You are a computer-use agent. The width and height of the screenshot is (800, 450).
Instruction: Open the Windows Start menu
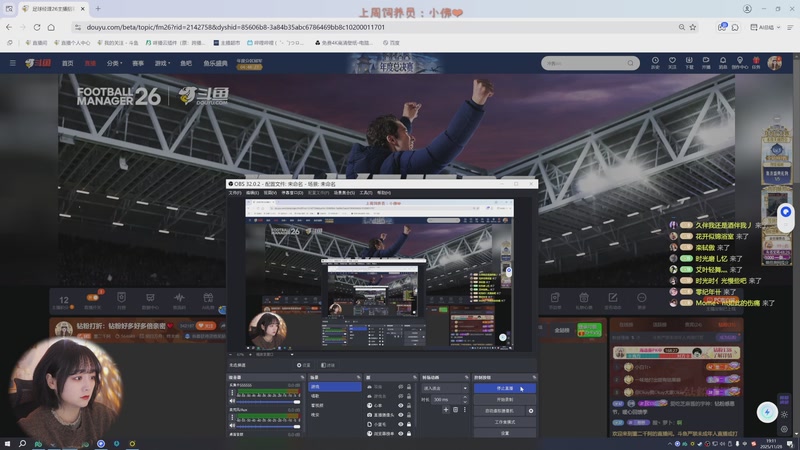click(7, 444)
